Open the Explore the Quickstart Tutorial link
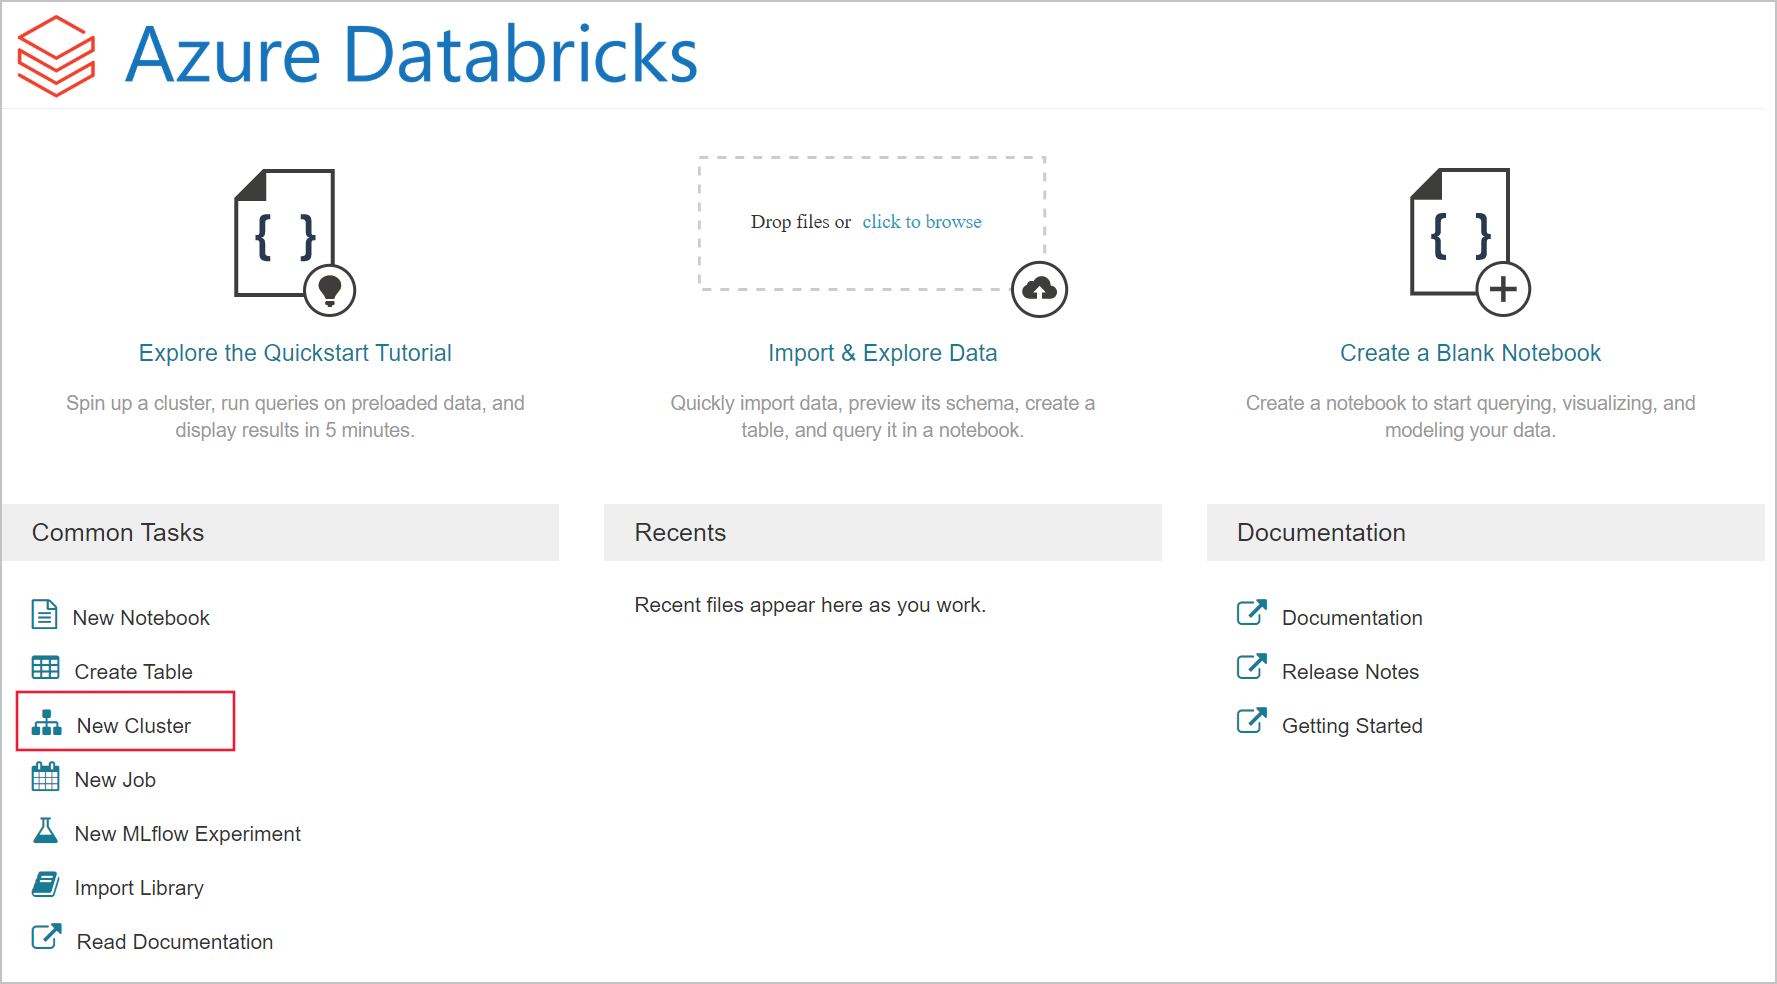1777x984 pixels. coord(295,352)
